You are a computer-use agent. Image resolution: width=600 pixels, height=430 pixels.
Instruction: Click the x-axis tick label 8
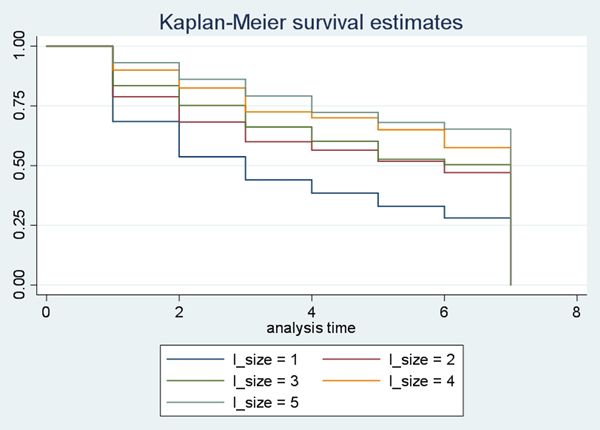click(577, 311)
